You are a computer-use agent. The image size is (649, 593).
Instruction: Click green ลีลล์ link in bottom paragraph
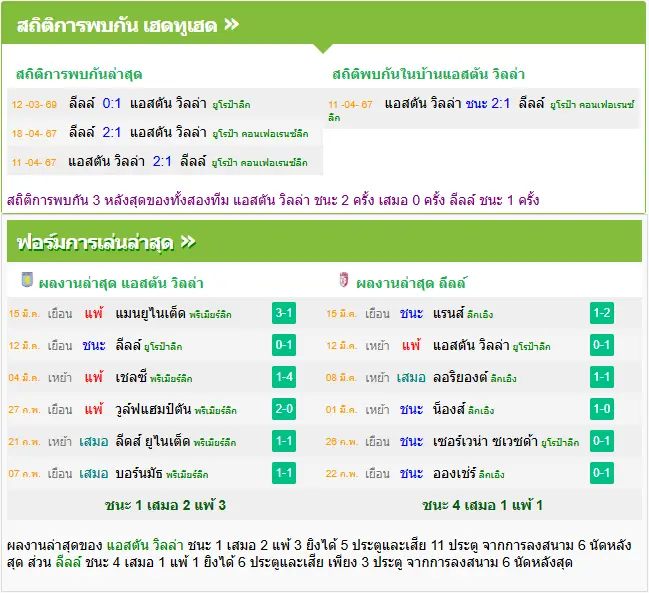click(x=68, y=562)
